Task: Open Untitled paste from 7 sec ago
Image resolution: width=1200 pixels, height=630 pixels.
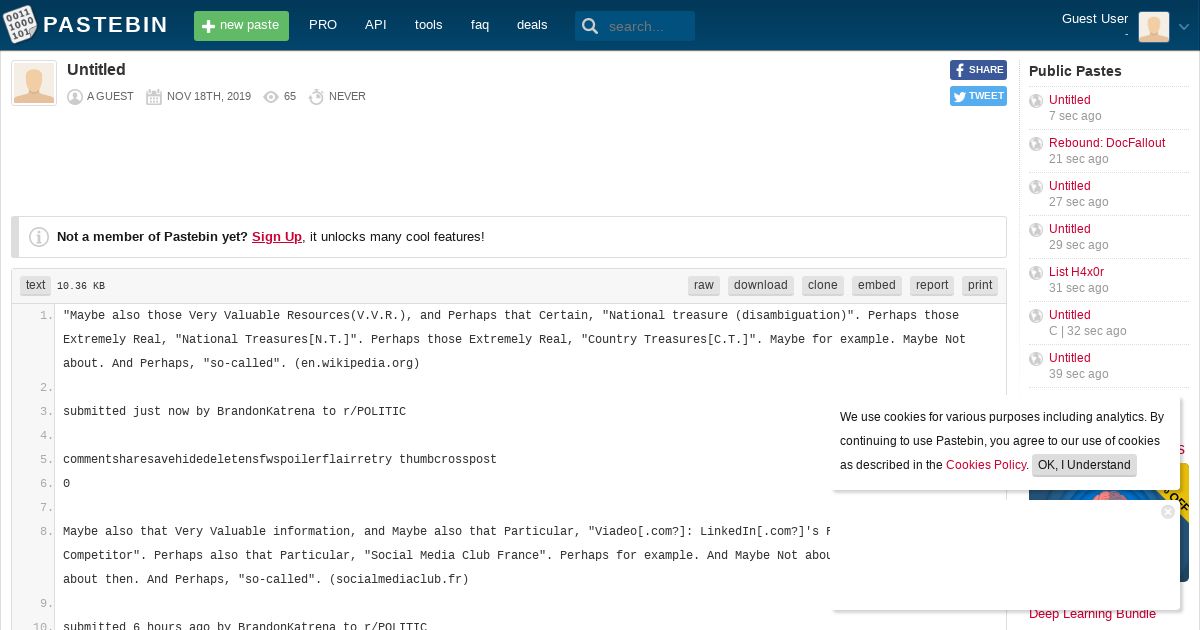Action: [1070, 100]
